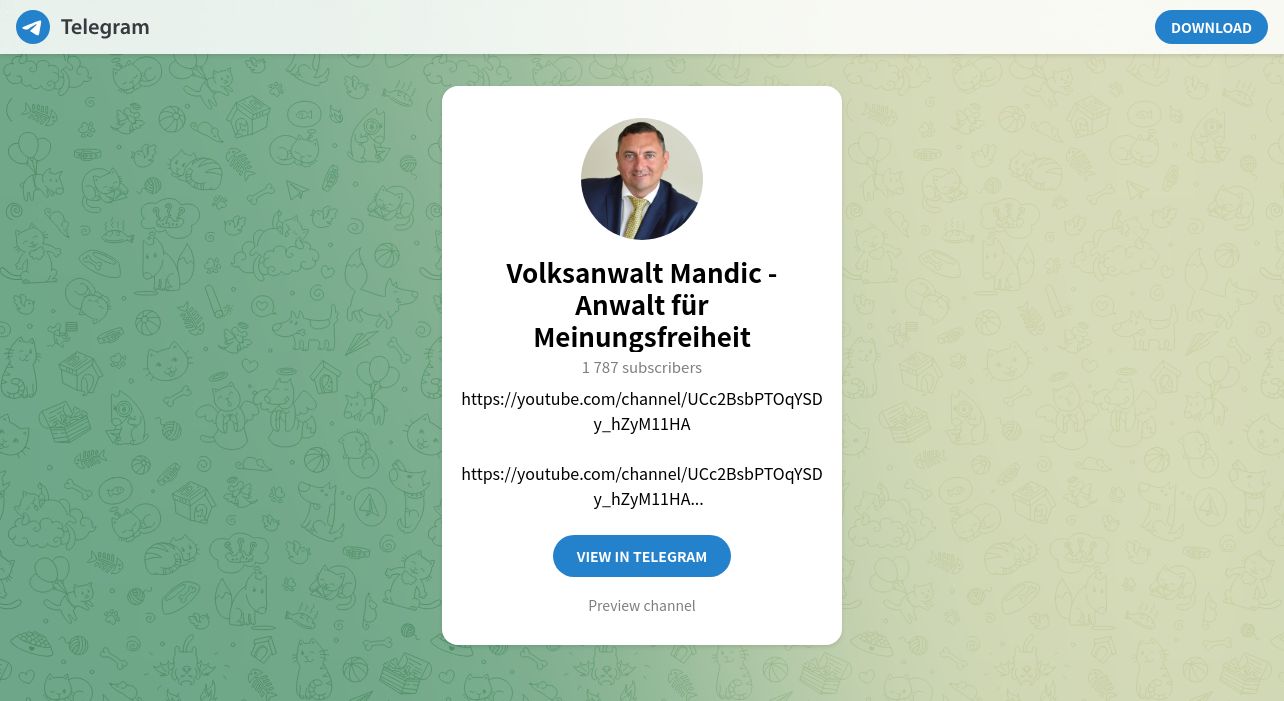Click the word 'Meinungsfreiheit' in title
The image size is (1284, 701).
(x=642, y=337)
